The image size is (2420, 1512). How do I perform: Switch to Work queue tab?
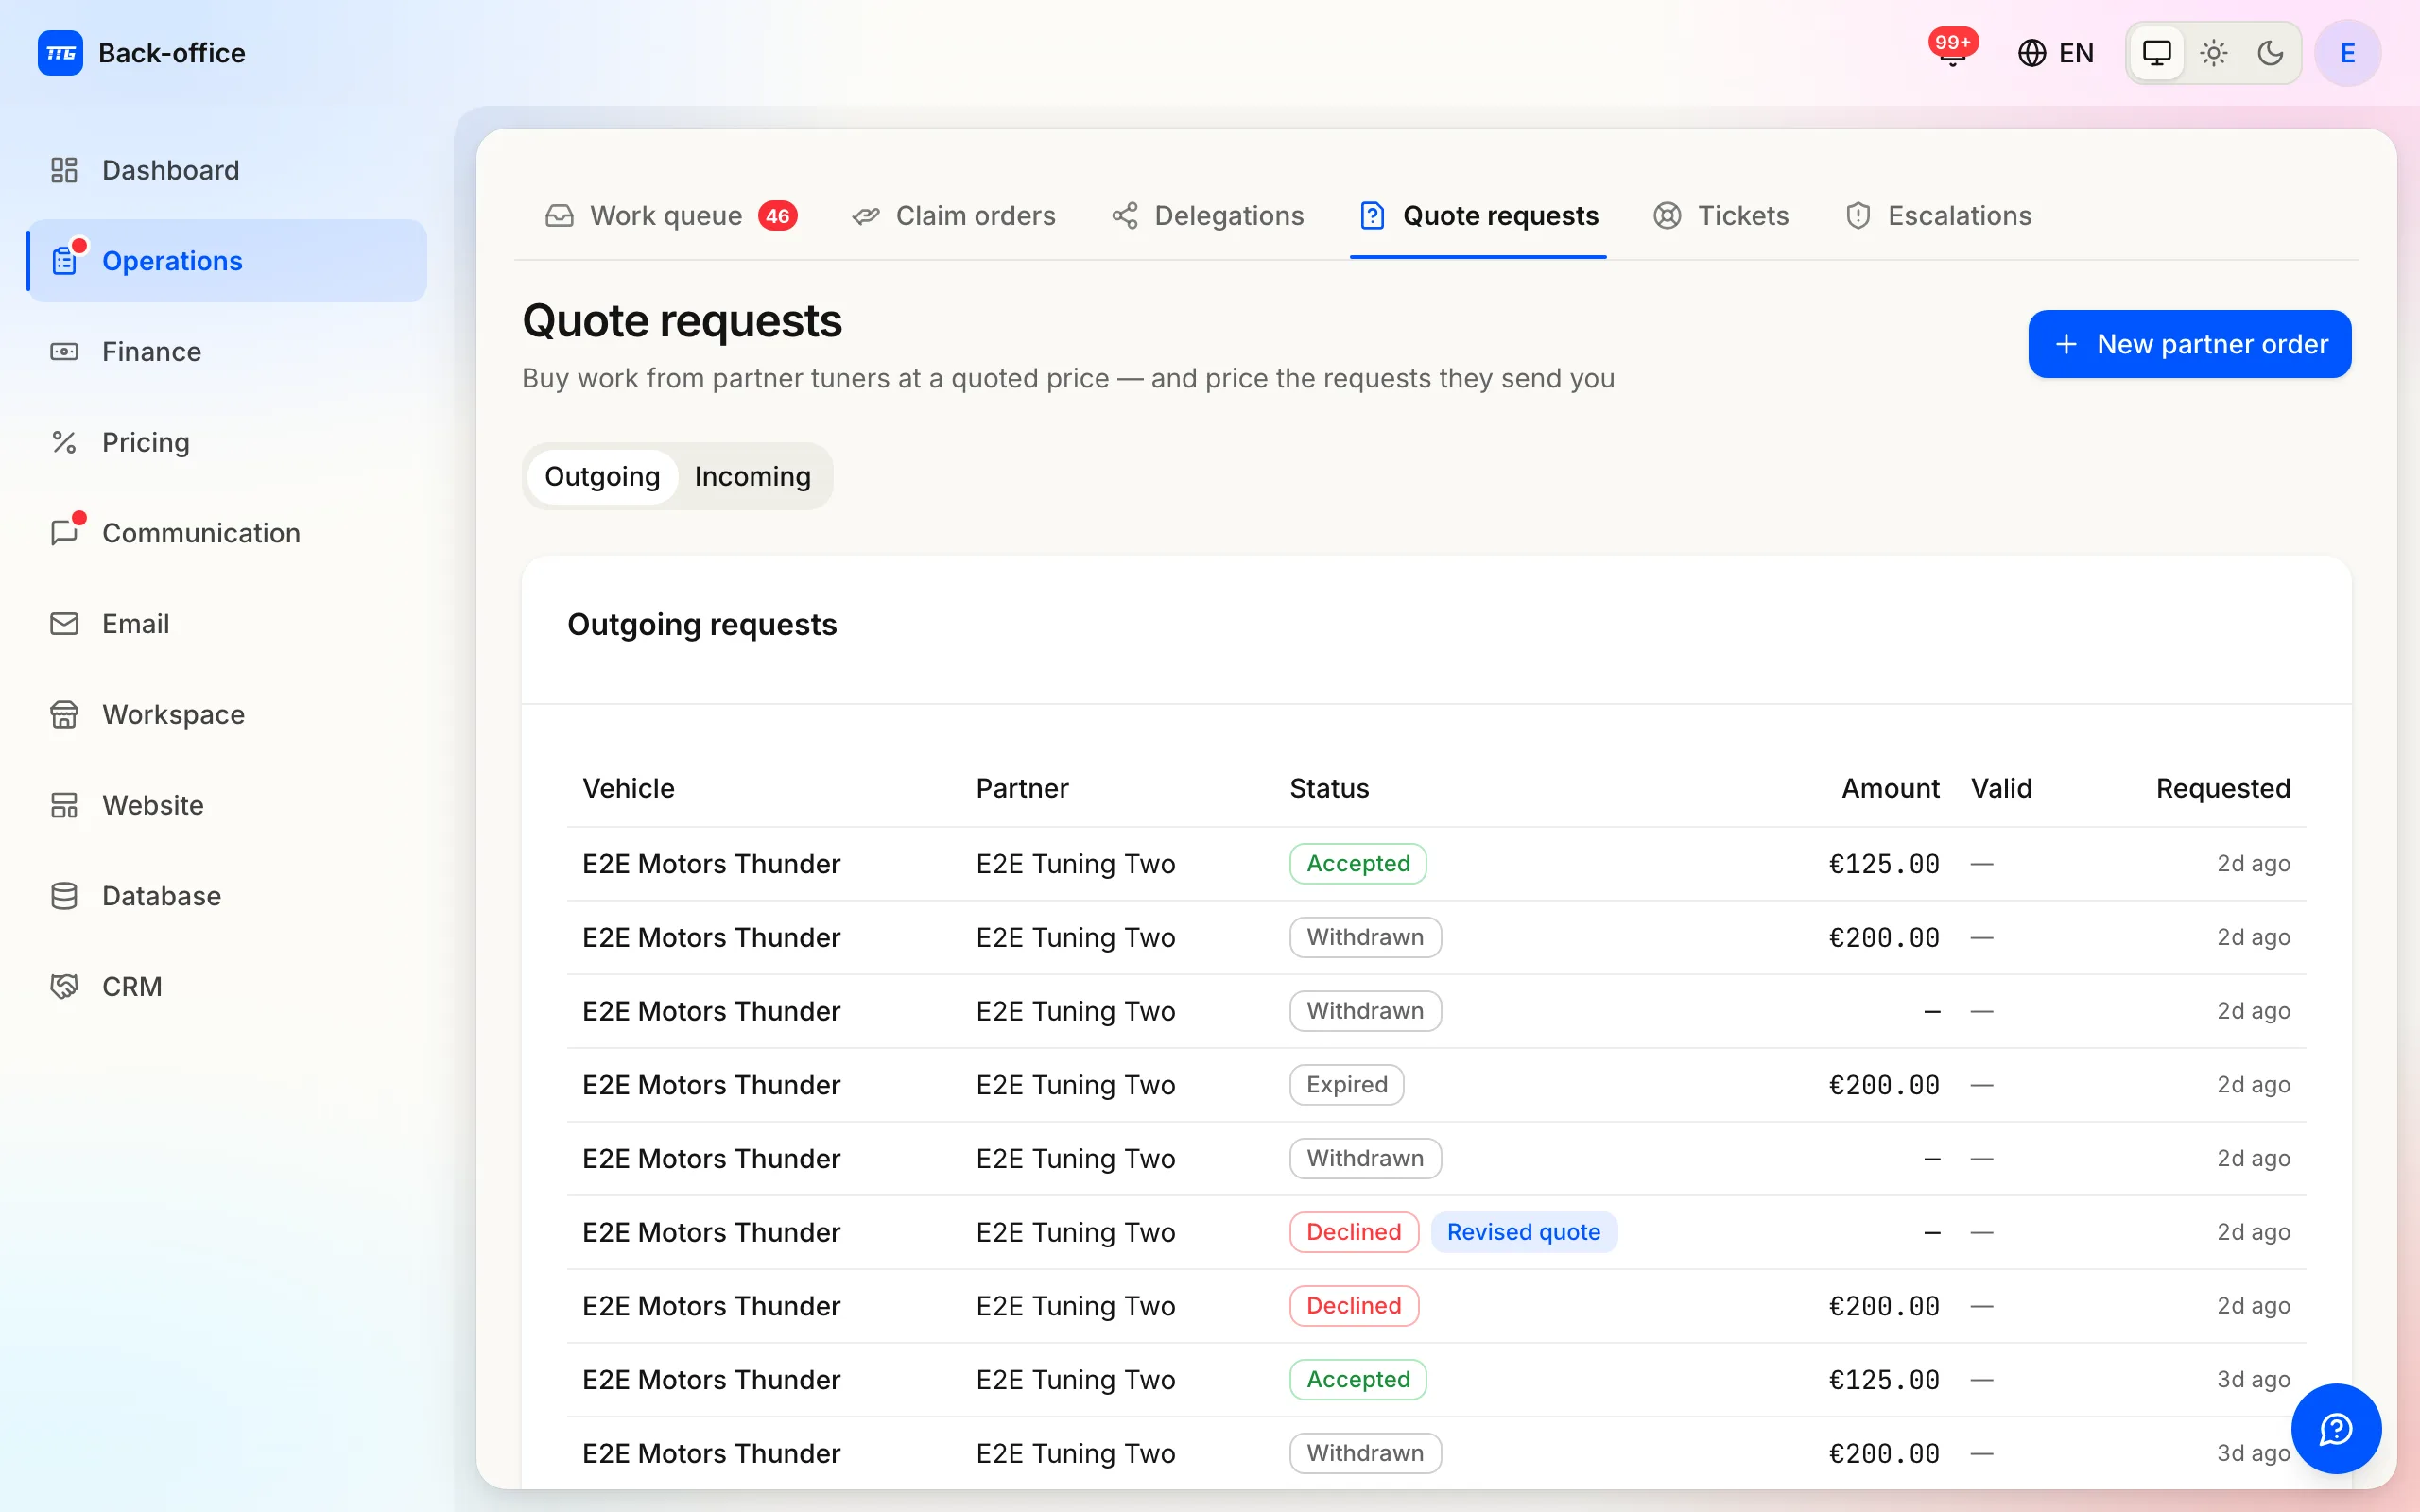pyautogui.click(x=670, y=216)
